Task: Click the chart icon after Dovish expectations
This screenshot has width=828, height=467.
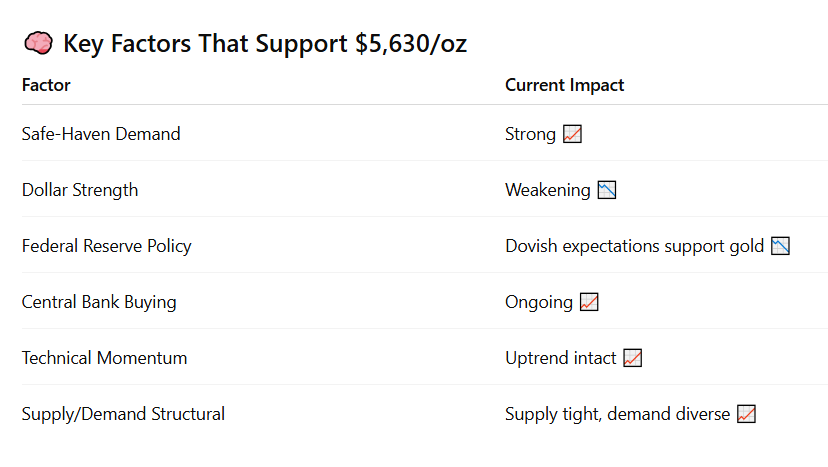Action: [781, 246]
